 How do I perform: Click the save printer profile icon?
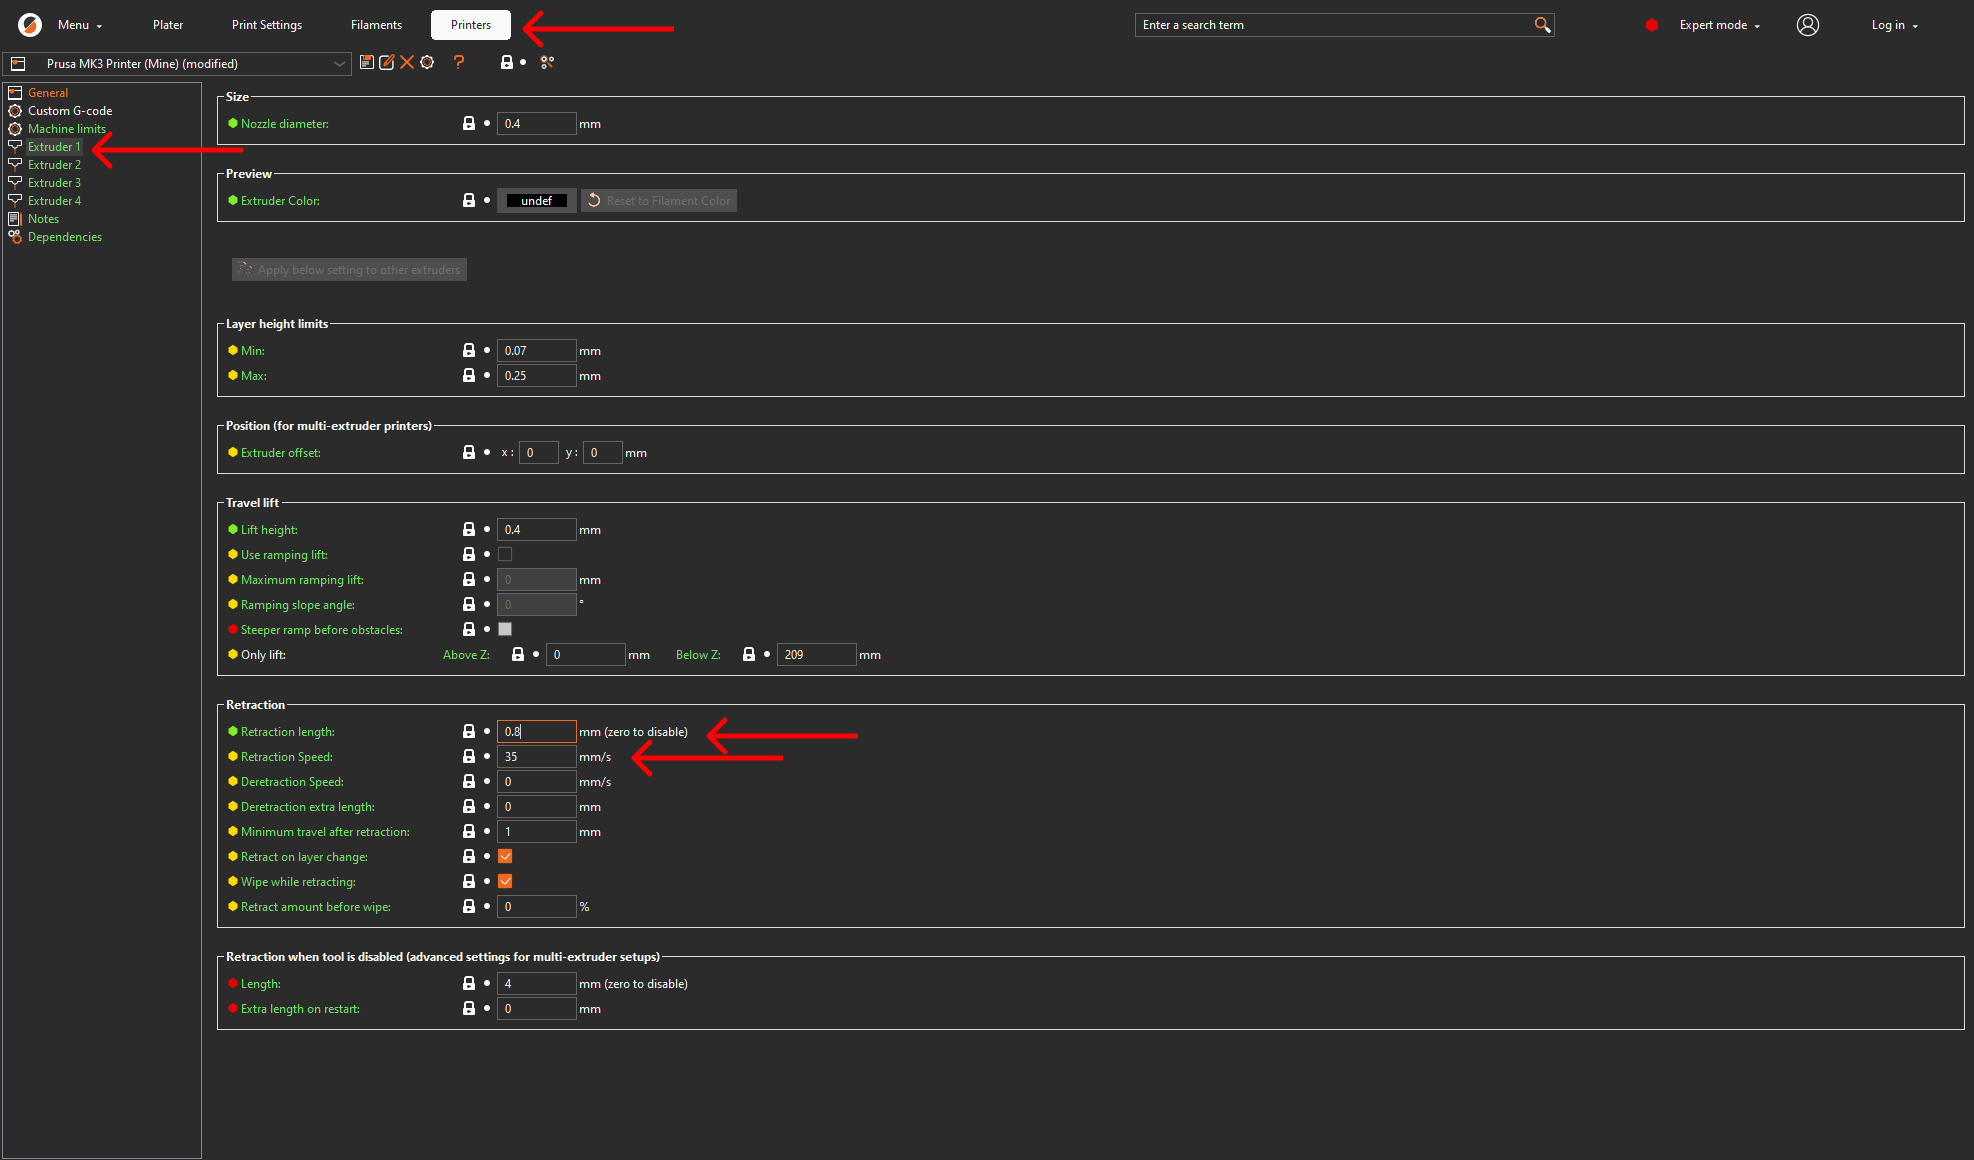point(366,64)
